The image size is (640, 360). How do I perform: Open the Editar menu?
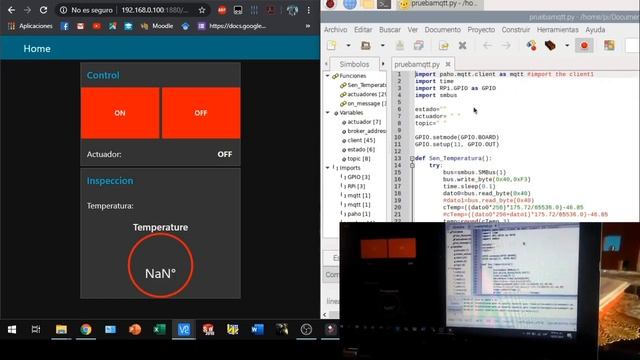[x=363, y=30]
